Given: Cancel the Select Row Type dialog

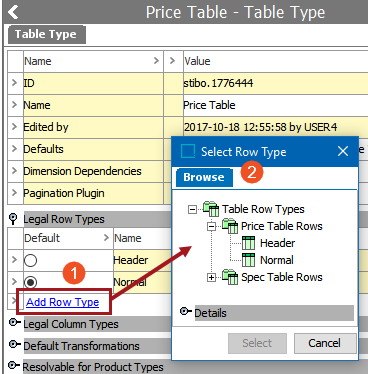Looking at the screenshot, I should 325,343.
